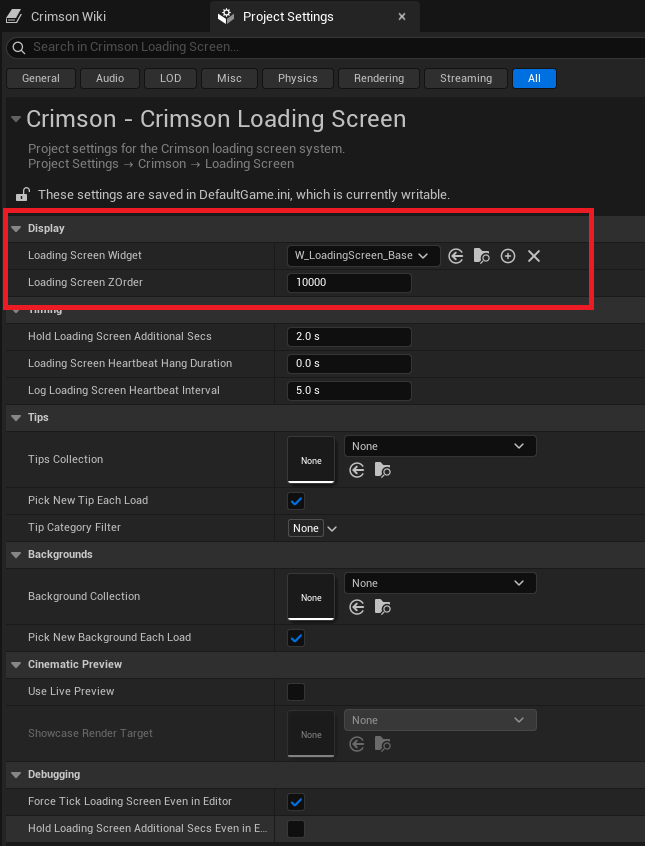This screenshot has height=846, width=645.
Task: Filter settings by LOD
Action: pyautogui.click(x=171, y=78)
